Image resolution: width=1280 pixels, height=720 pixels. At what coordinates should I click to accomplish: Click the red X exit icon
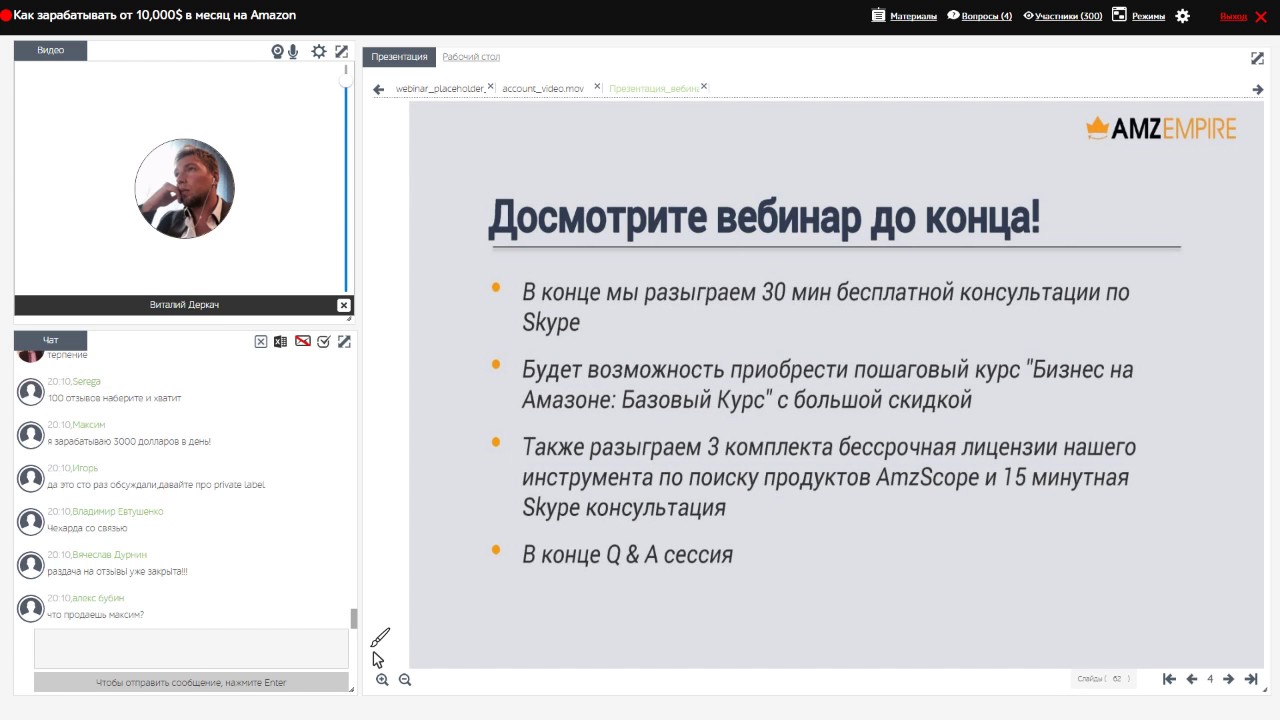coord(1261,16)
